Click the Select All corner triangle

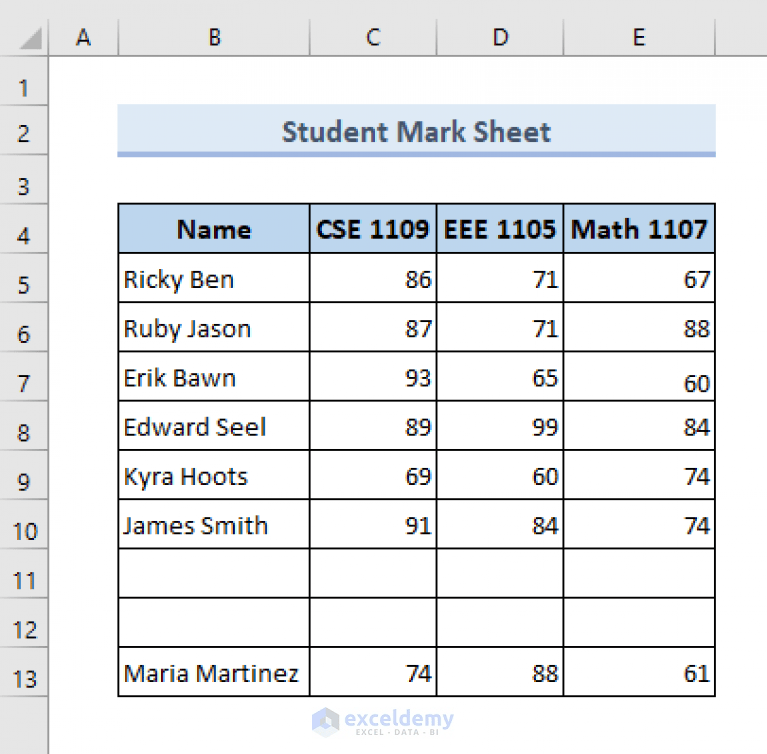click(x=31, y=39)
